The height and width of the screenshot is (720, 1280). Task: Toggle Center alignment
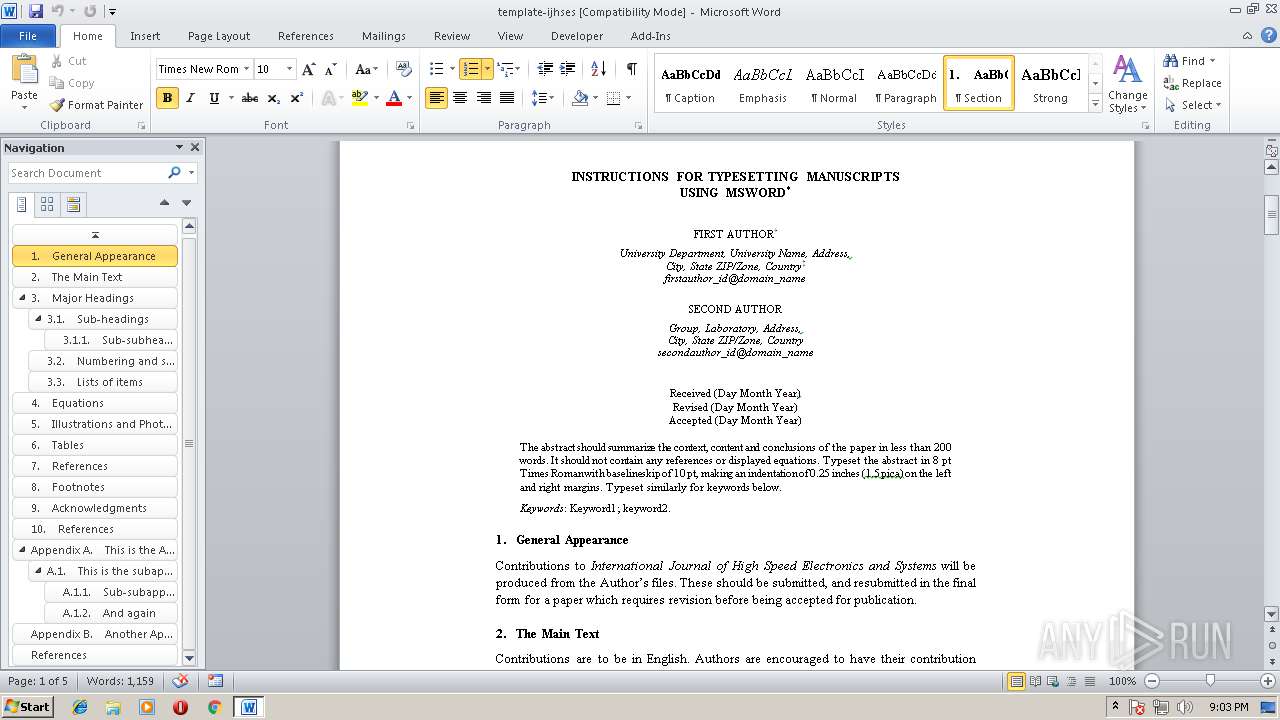[460, 98]
